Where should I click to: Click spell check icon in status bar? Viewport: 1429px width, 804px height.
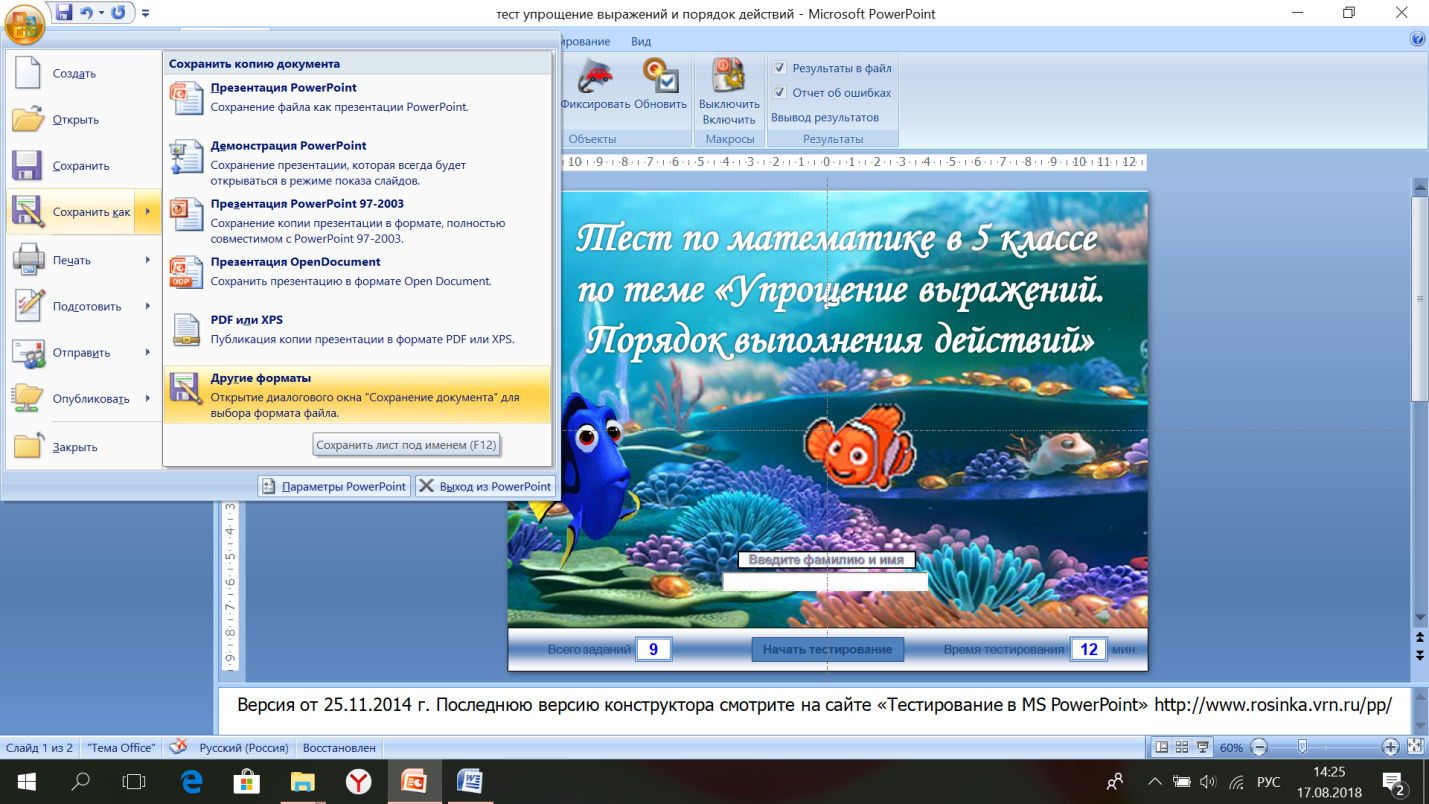[177, 747]
